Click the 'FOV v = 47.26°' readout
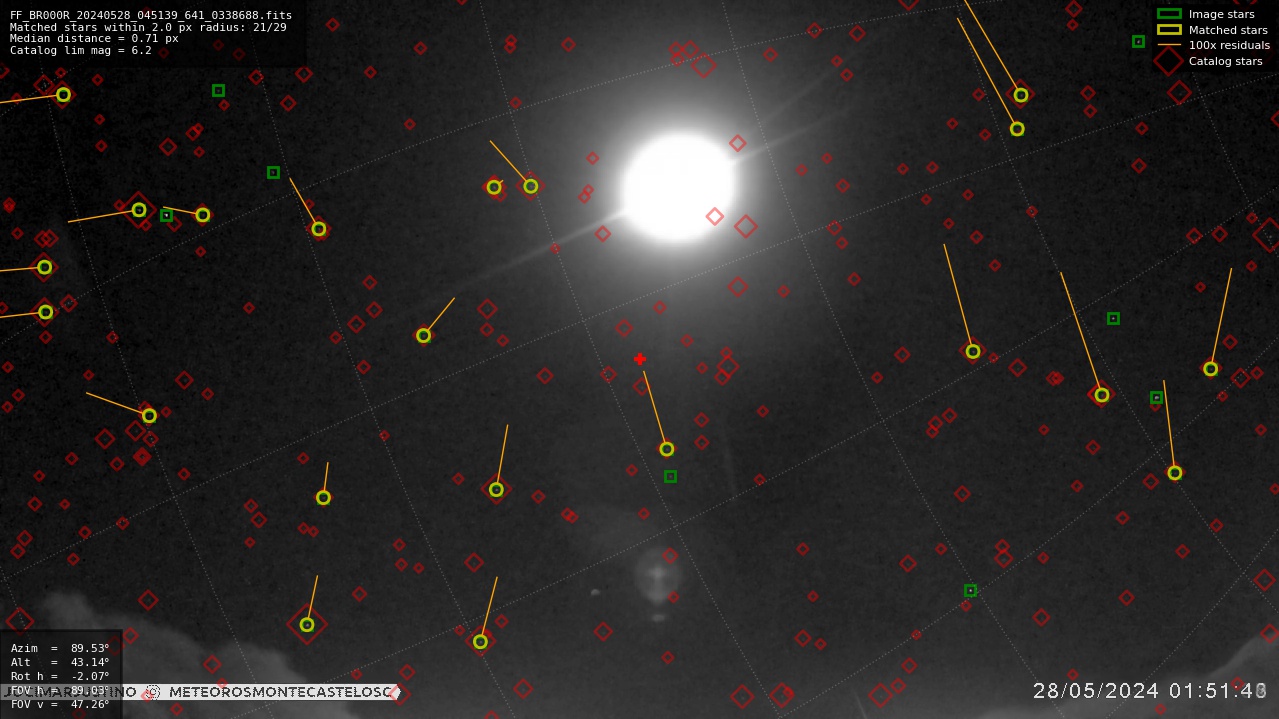The width and height of the screenshot is (1279, 719). tap(60, 704)
